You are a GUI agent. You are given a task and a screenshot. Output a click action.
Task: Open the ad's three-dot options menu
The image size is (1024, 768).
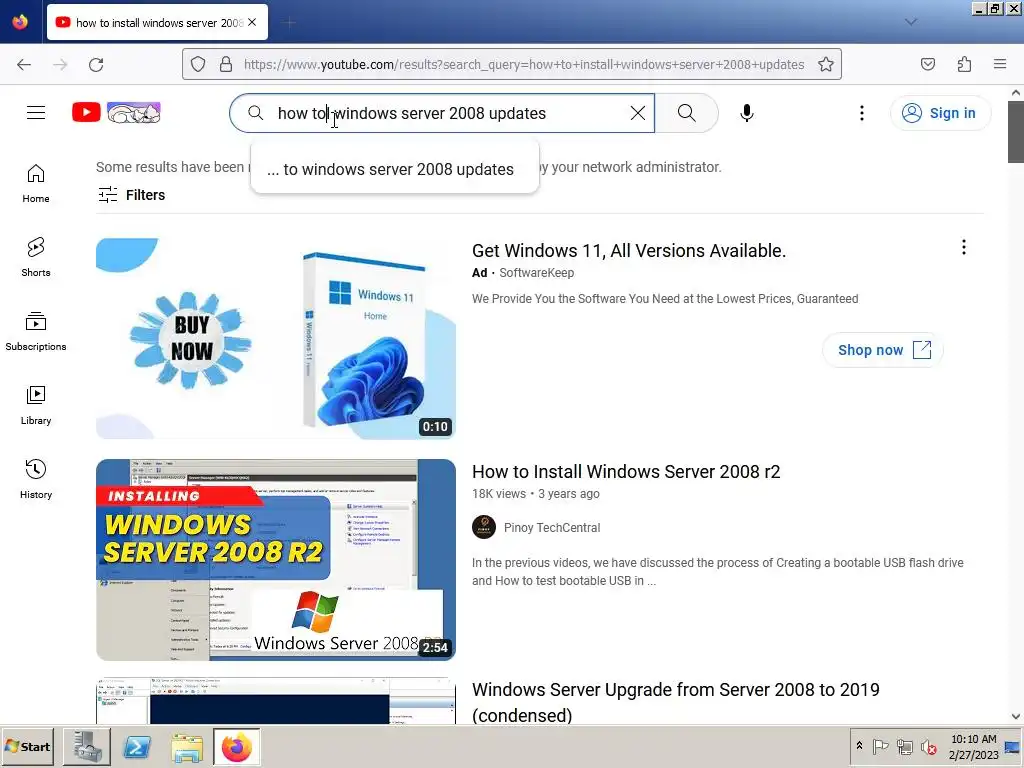pyautogui.click(x=963, y=247)
